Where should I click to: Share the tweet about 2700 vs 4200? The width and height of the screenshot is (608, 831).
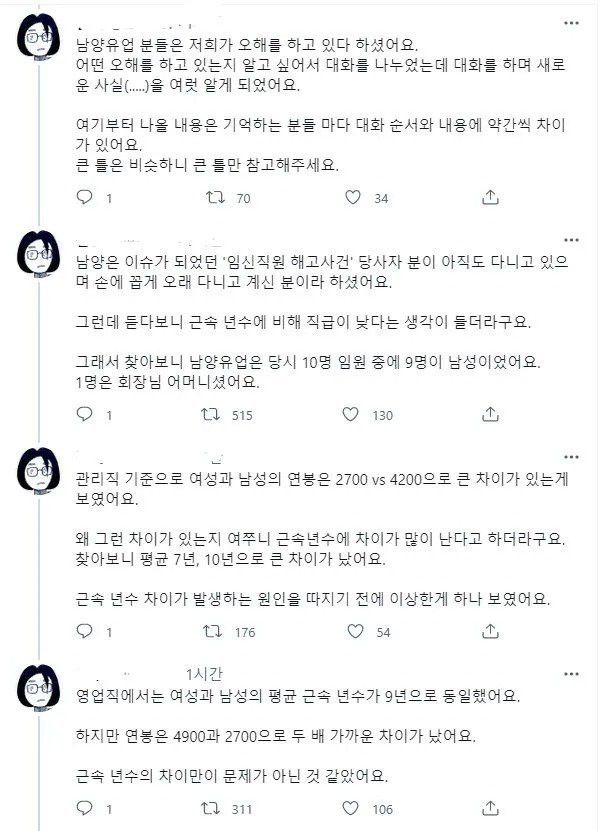pyautogui.click(x=487, y=632)
